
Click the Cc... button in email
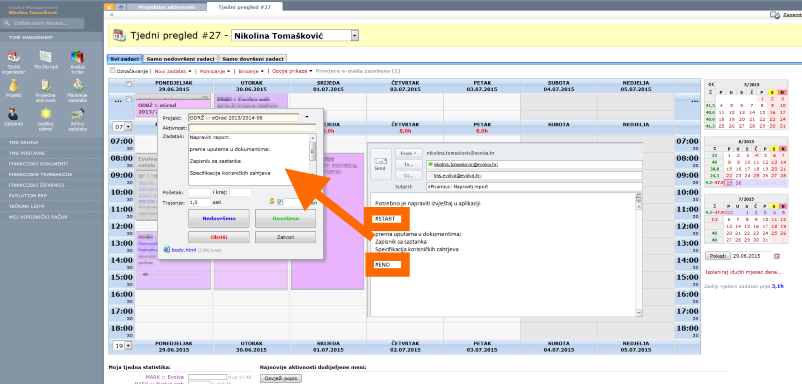(x=408, y=175)
